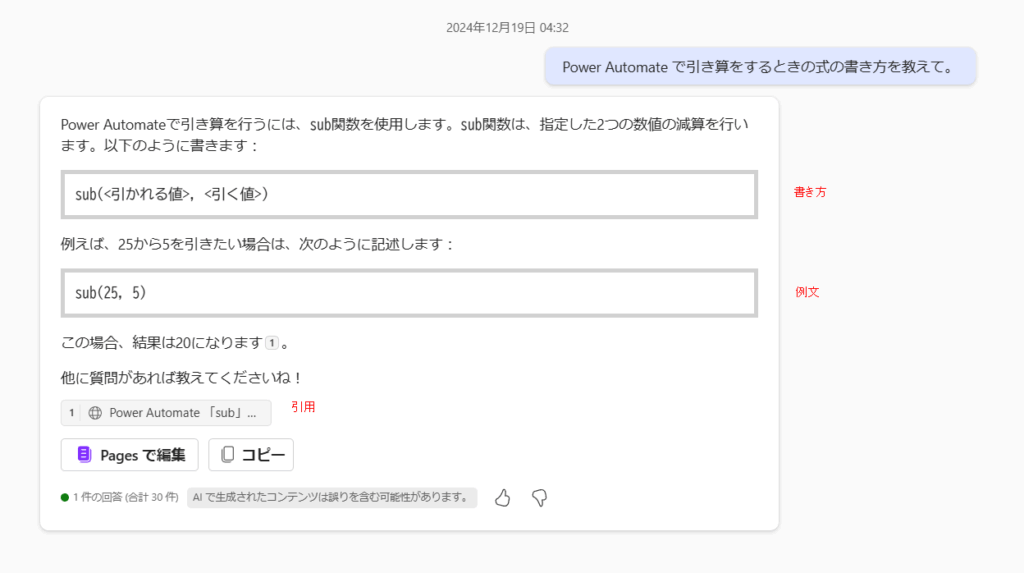Click the red "例文" annotation

pyautogui.click(x=807, y=292)
